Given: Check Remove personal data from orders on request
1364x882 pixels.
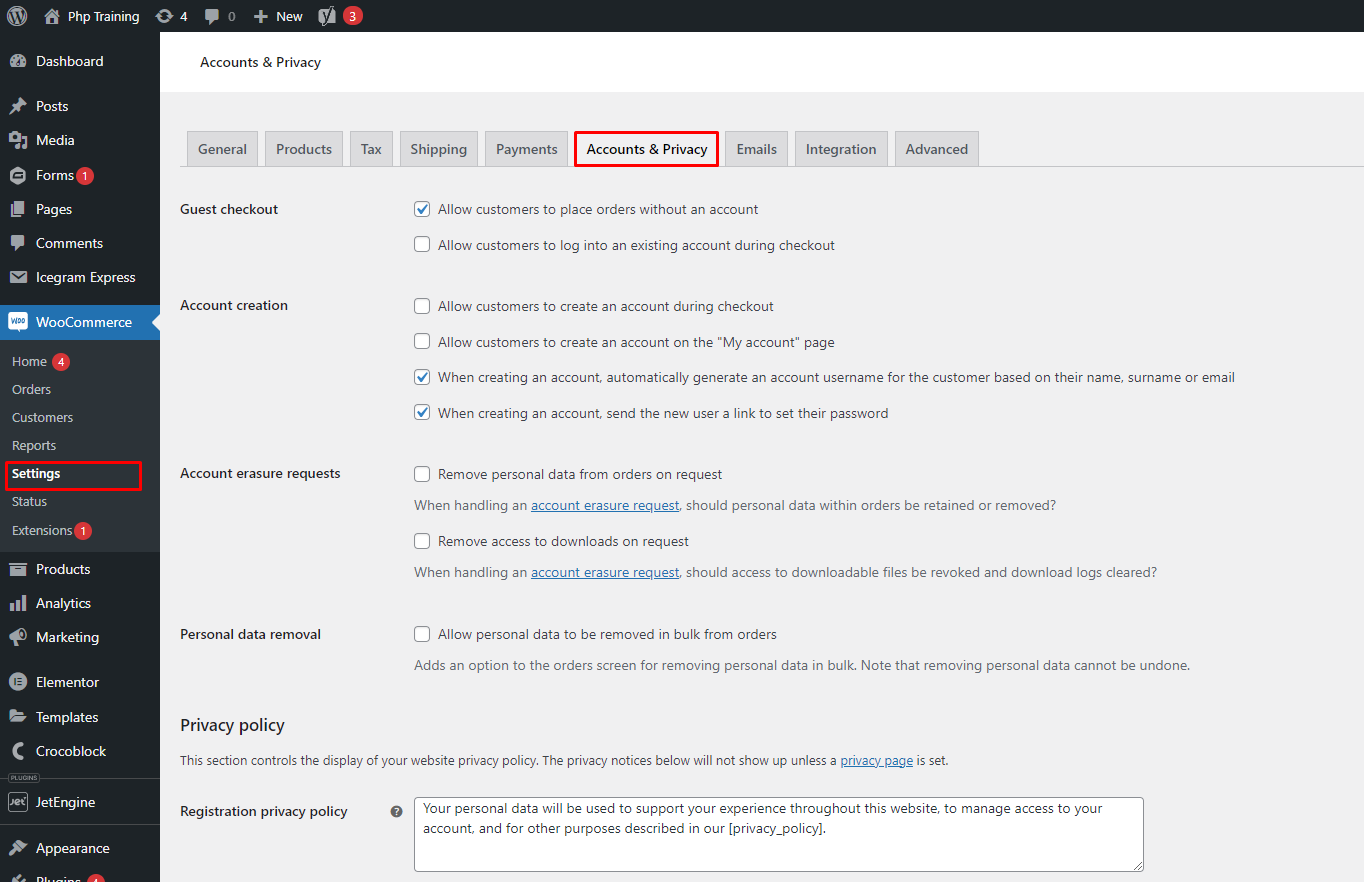Looking at the screenshot, I should click(422, 474).
